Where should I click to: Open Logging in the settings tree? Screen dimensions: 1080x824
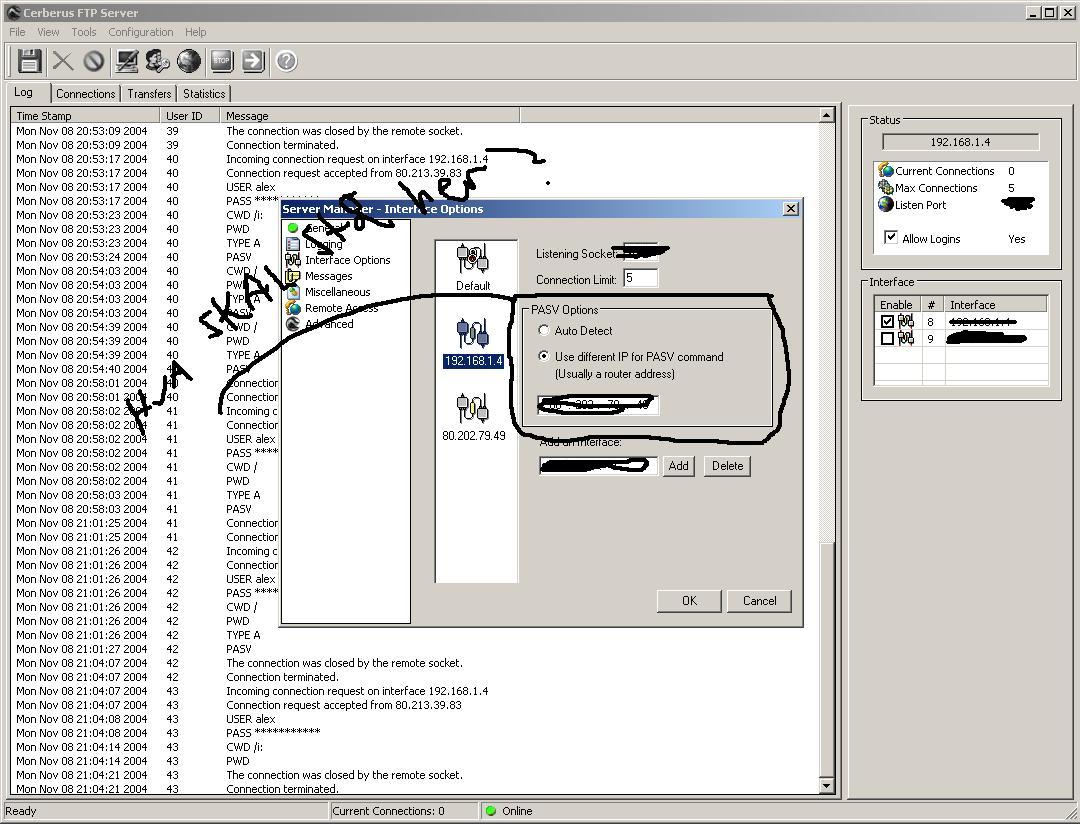pyautogui.click(x=324, y=244)
